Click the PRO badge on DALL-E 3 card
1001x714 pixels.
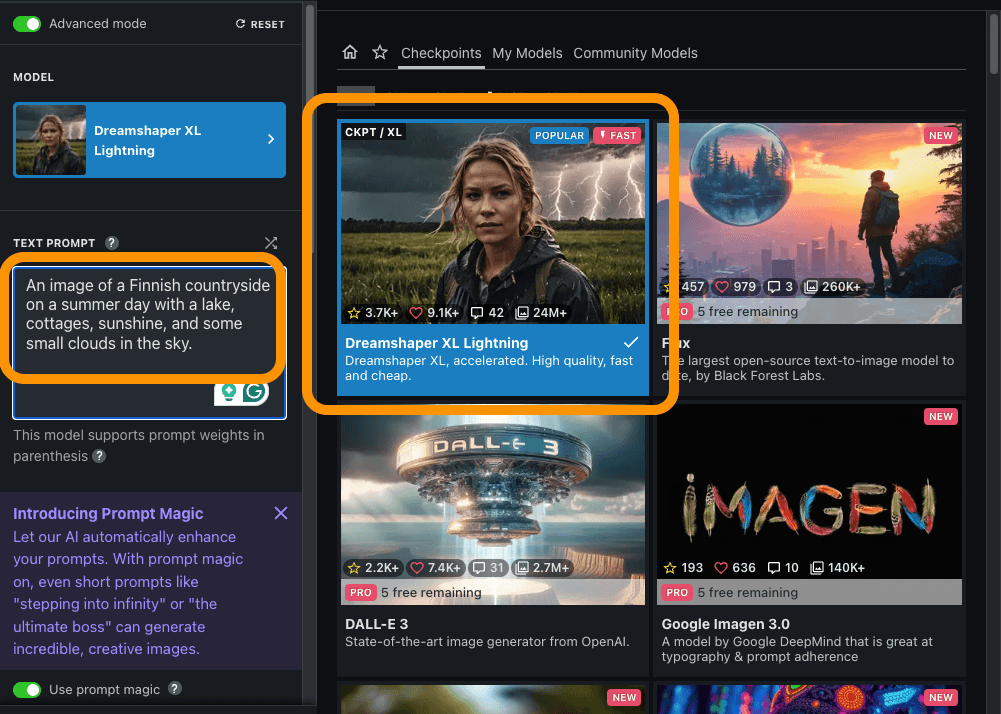tap(361, 593)
